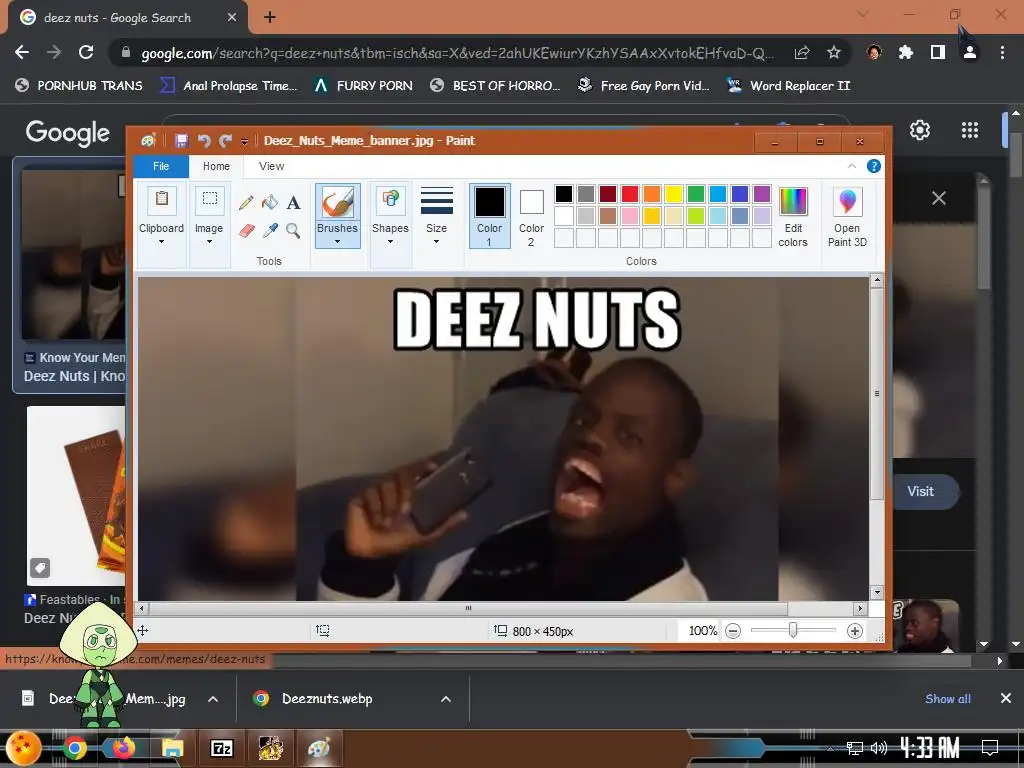Pick the red color swatch
Screen dimensions: 1024x768
tap(630, 193)
